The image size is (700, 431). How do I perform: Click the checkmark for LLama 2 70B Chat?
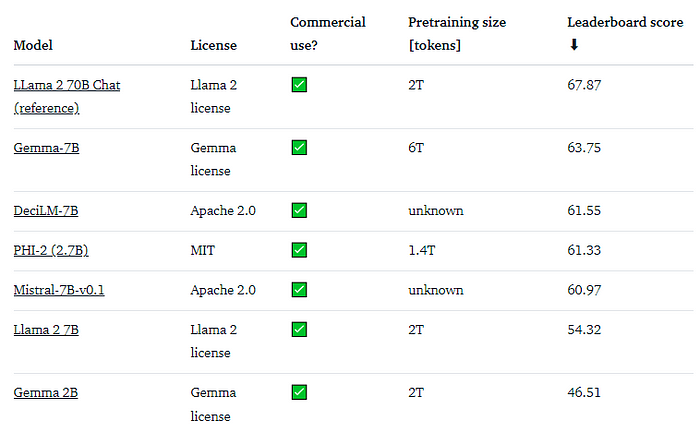[299, 85]
